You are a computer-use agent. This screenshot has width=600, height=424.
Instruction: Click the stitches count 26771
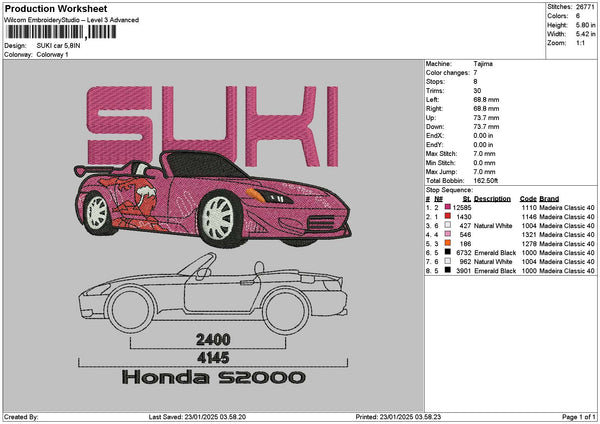click(585, 7)
